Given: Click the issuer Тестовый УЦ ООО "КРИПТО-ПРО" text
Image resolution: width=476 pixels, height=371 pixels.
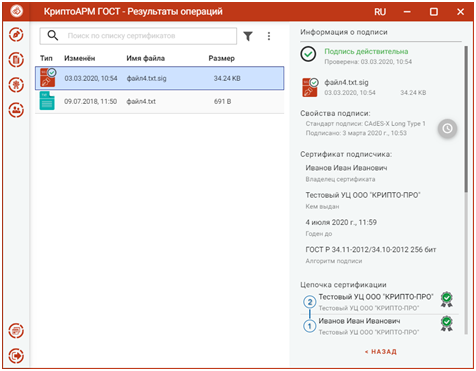Looking at the screenshot, I should click(363, 195).
